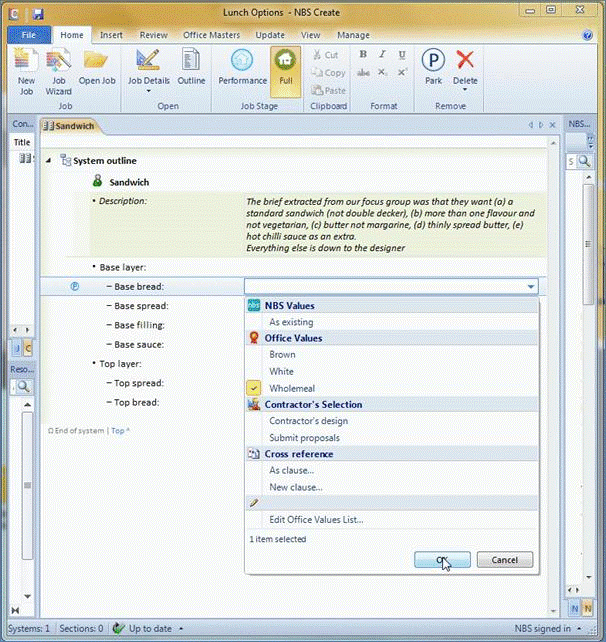Choose 'Submit proposals' option

click(x=304, y=438)
